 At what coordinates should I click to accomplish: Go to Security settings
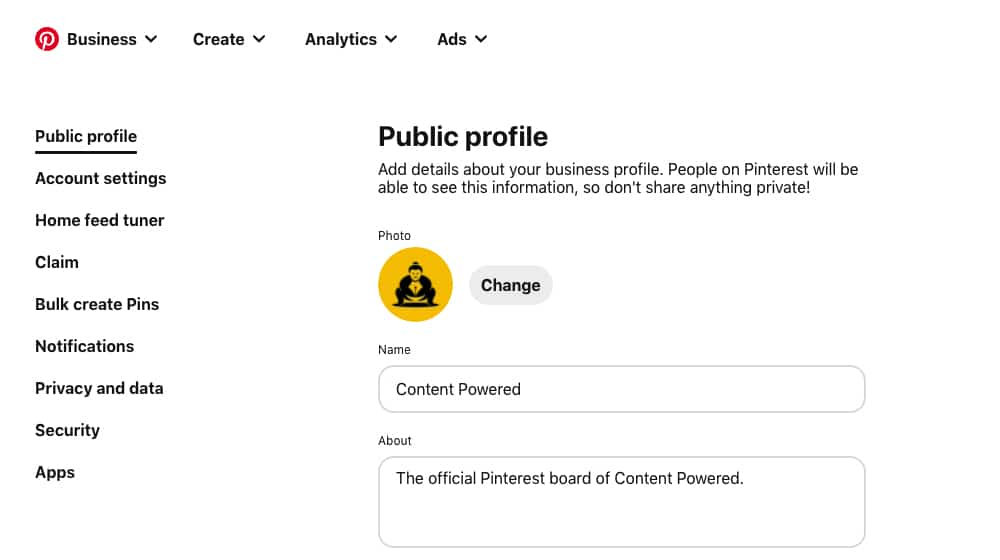click(68, 431)
